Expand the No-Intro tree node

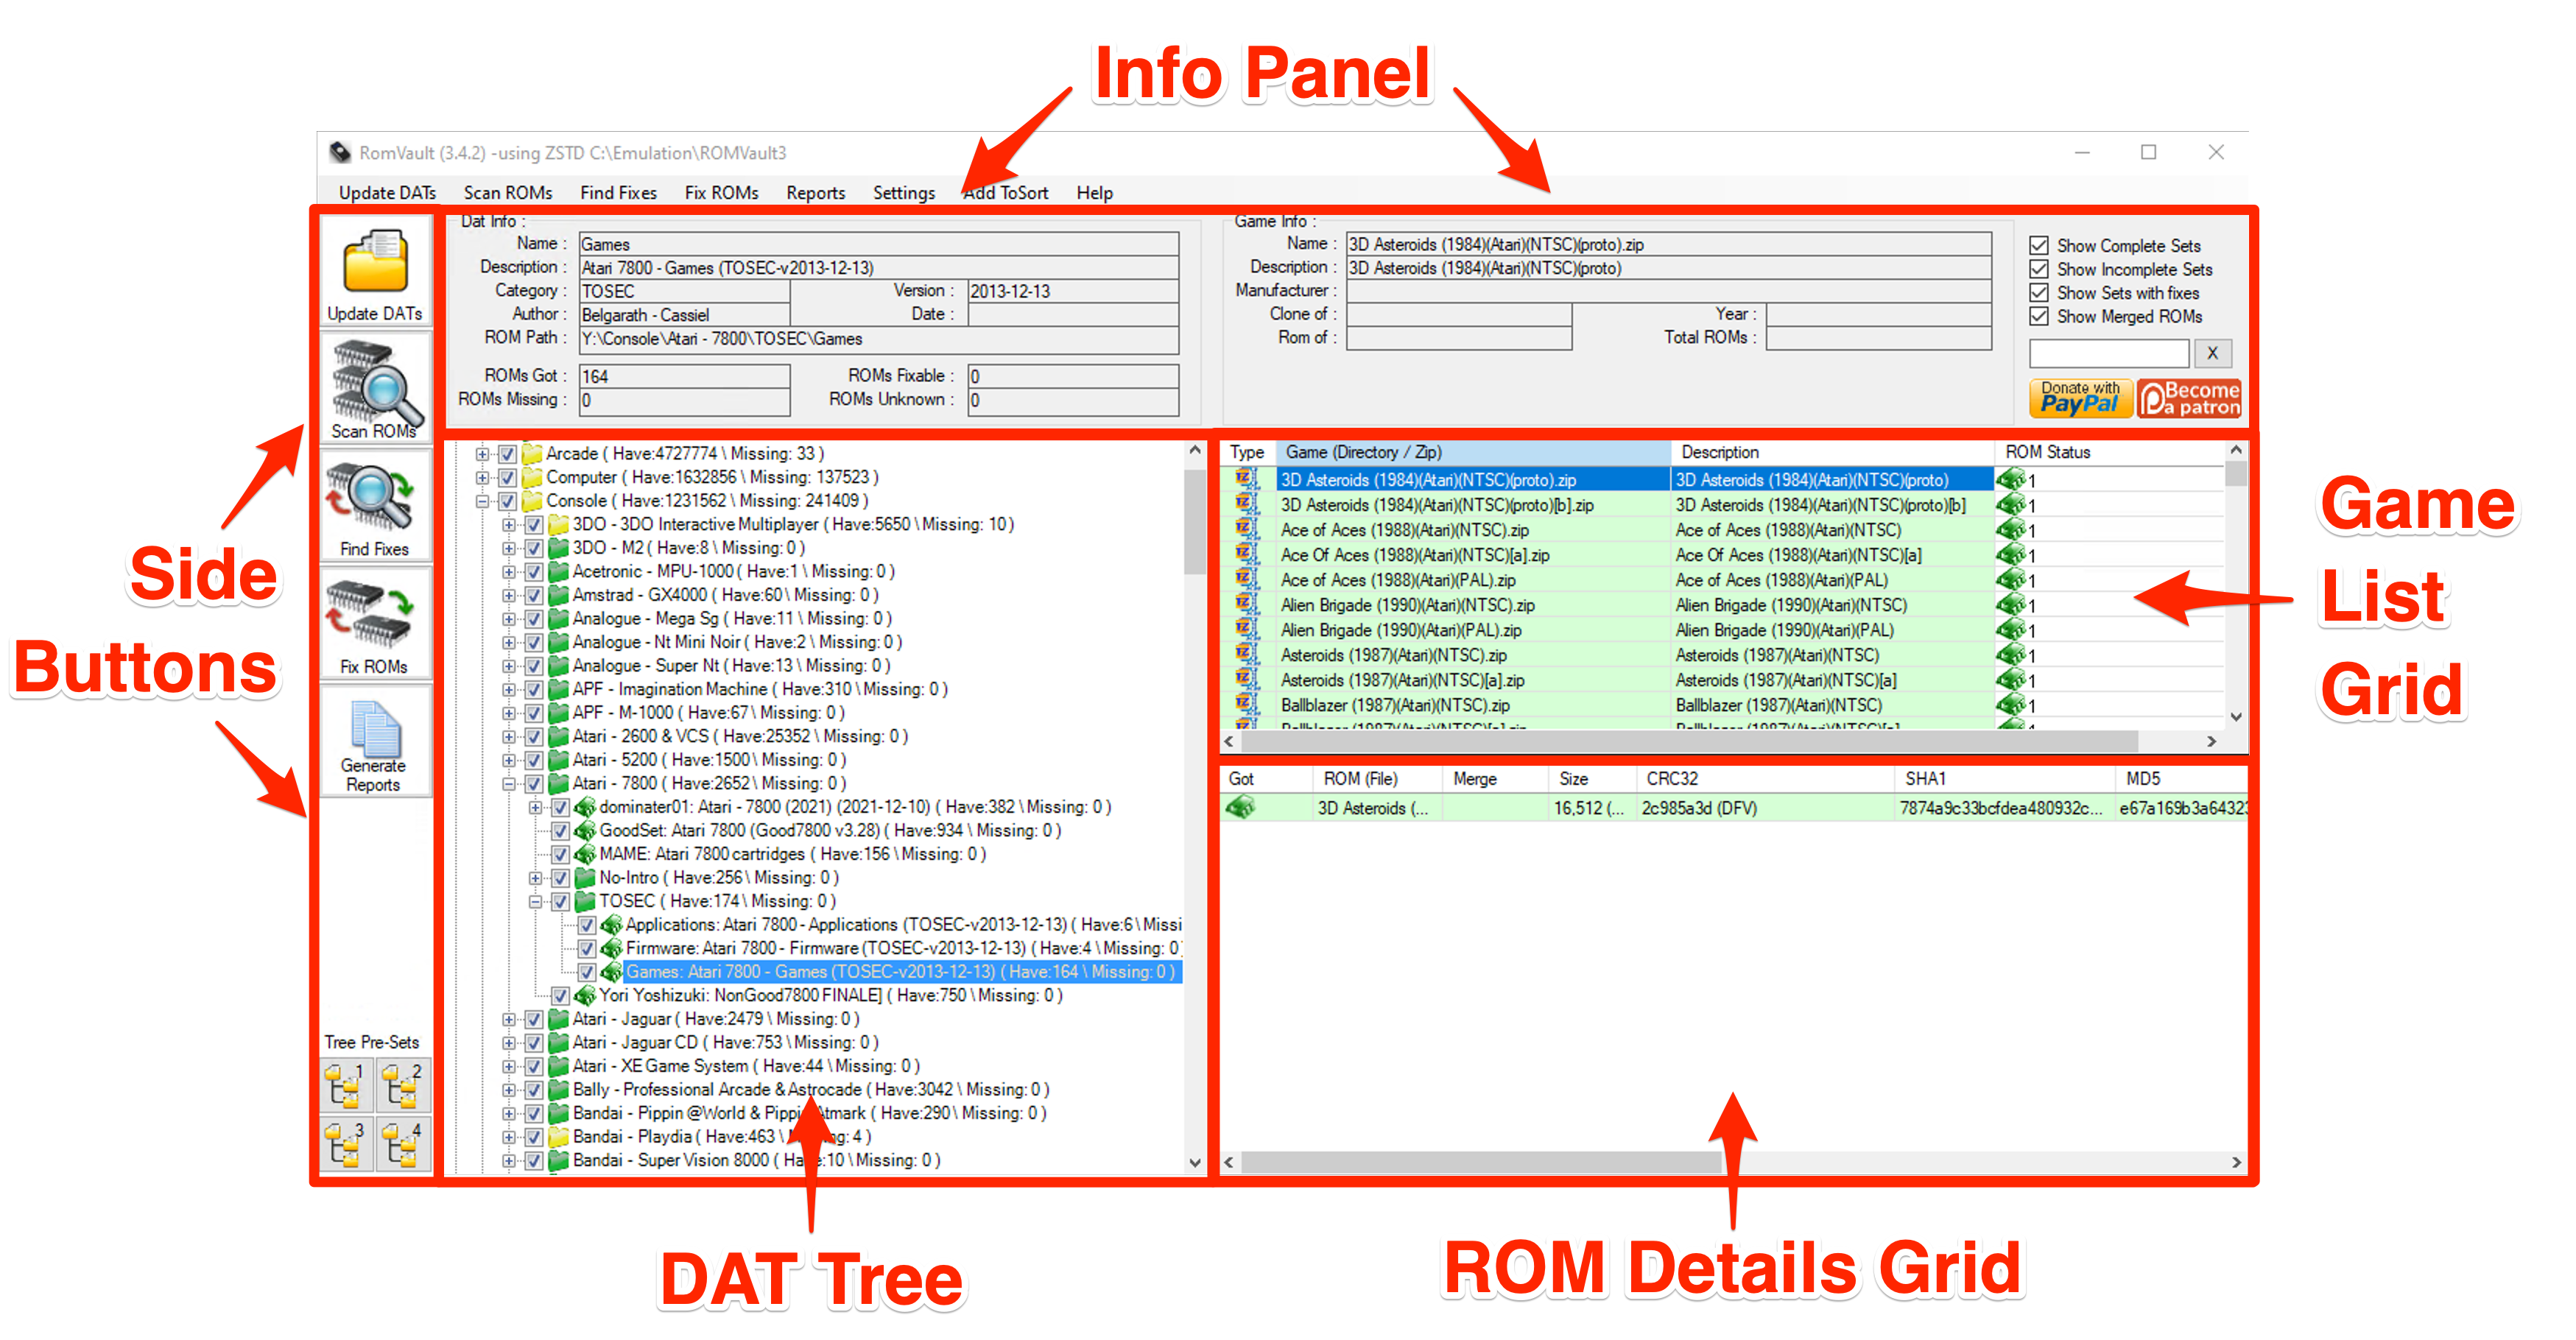[x=536, y=878]
